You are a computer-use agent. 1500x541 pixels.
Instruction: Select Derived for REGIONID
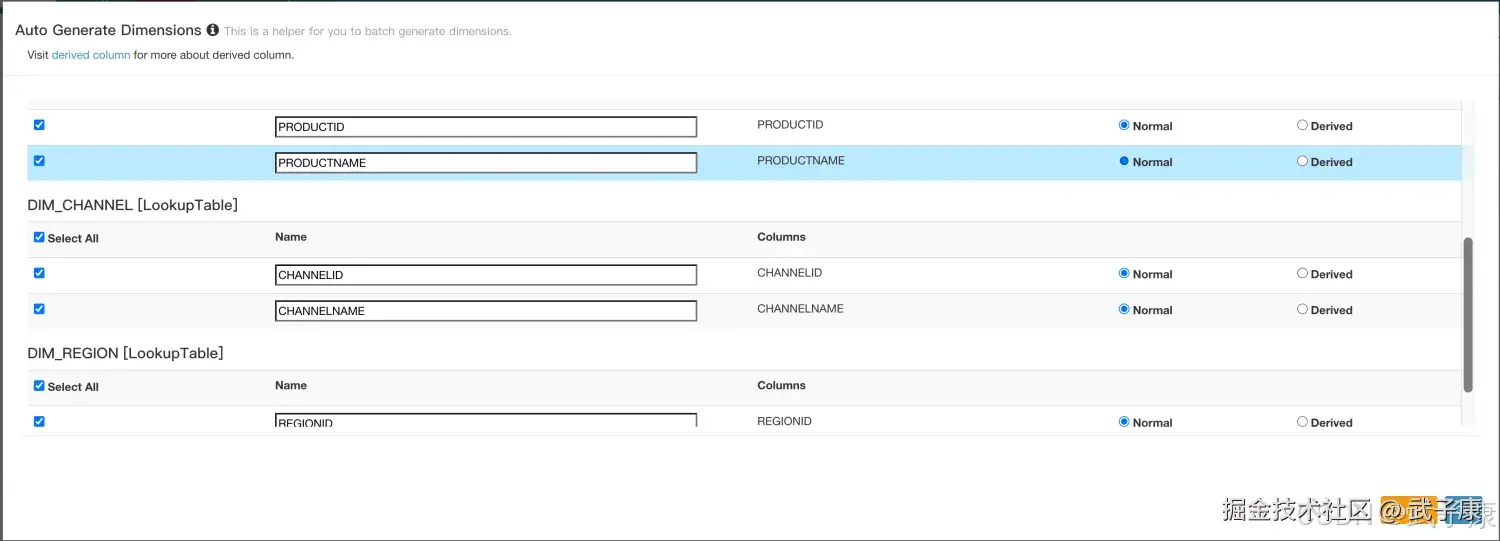(1302, 422)
